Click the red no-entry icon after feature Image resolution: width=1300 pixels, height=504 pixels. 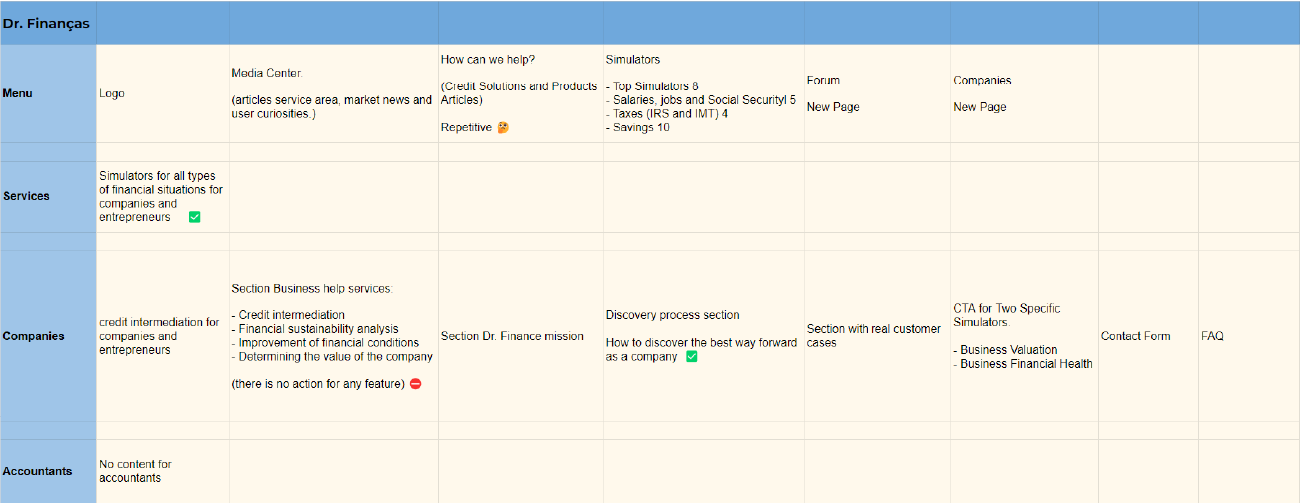[416, 384]
